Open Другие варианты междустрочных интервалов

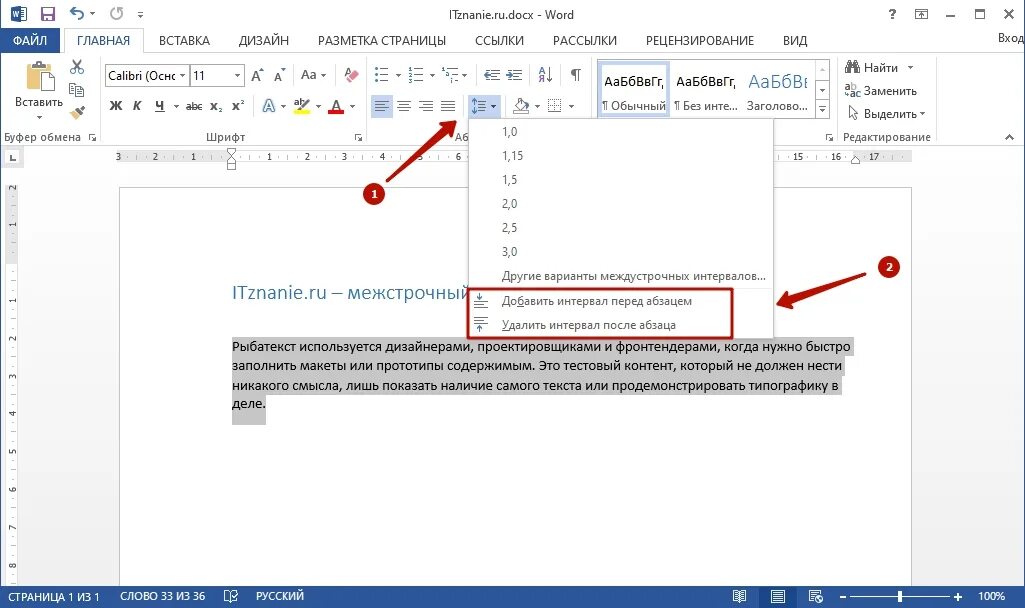[621, 276]
